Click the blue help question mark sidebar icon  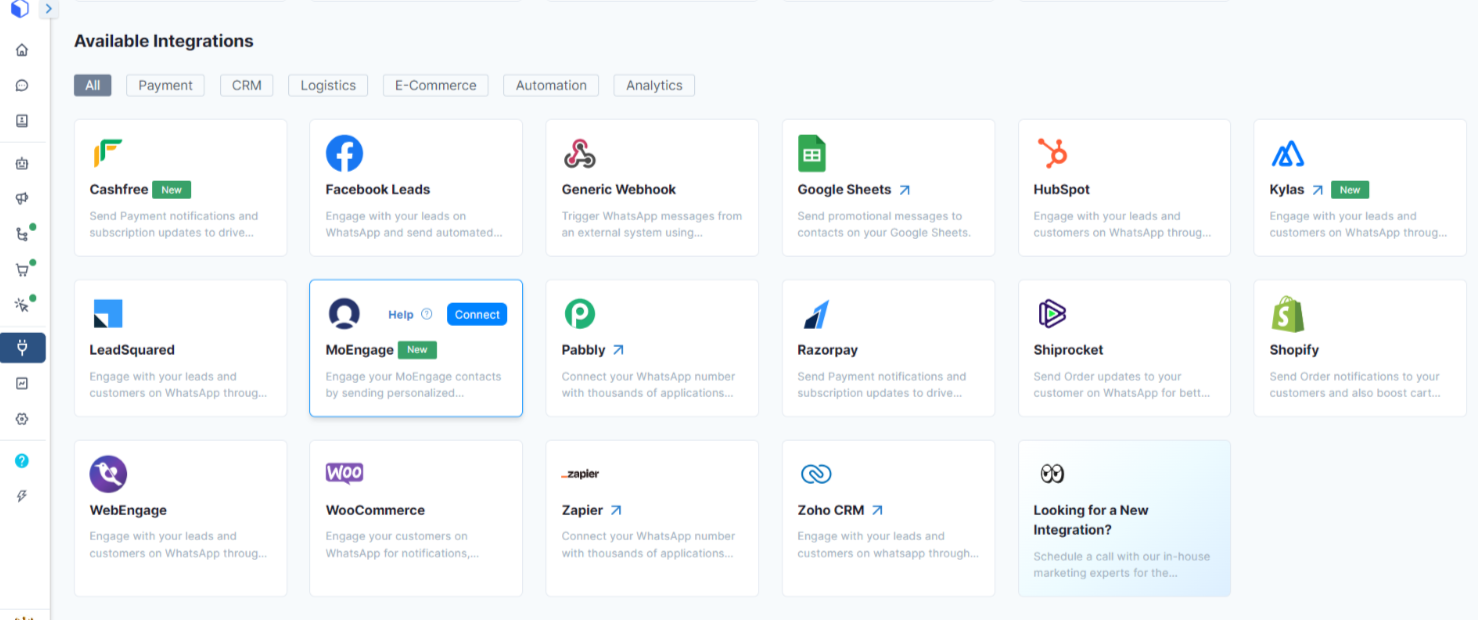[22, 461]
